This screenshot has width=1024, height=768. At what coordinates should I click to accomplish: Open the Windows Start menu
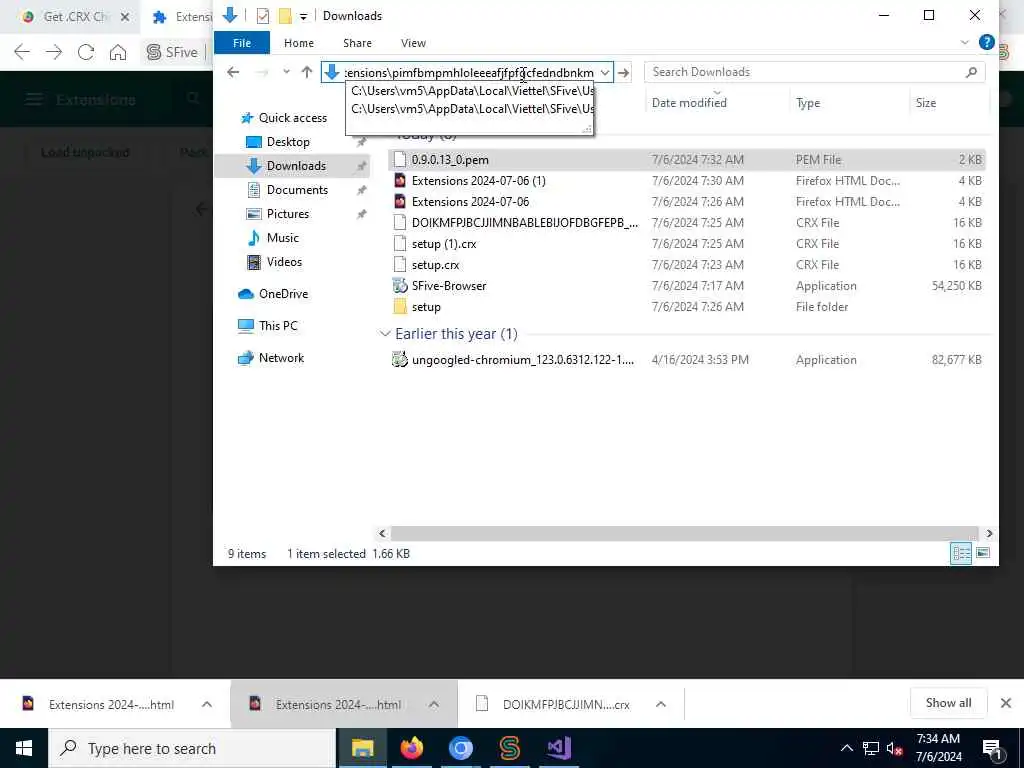pos(24,748)
